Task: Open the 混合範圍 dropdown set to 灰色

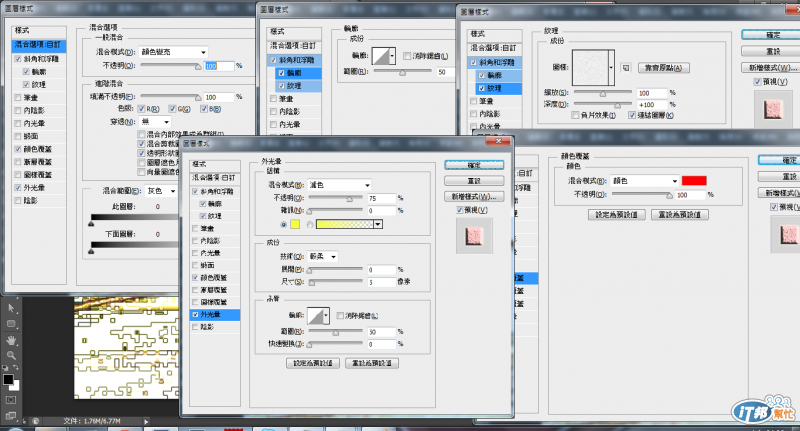Action: click(x=161, y=191)
